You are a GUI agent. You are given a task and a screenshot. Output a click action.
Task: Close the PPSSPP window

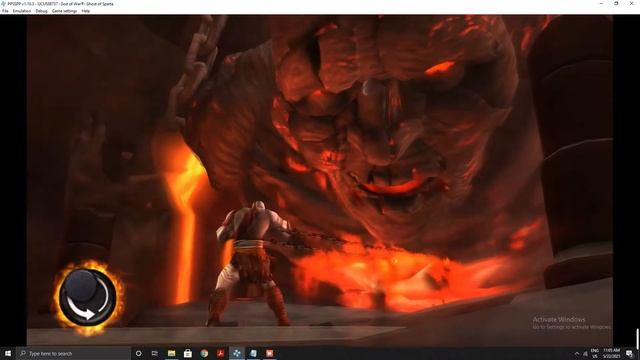[631, 4]
